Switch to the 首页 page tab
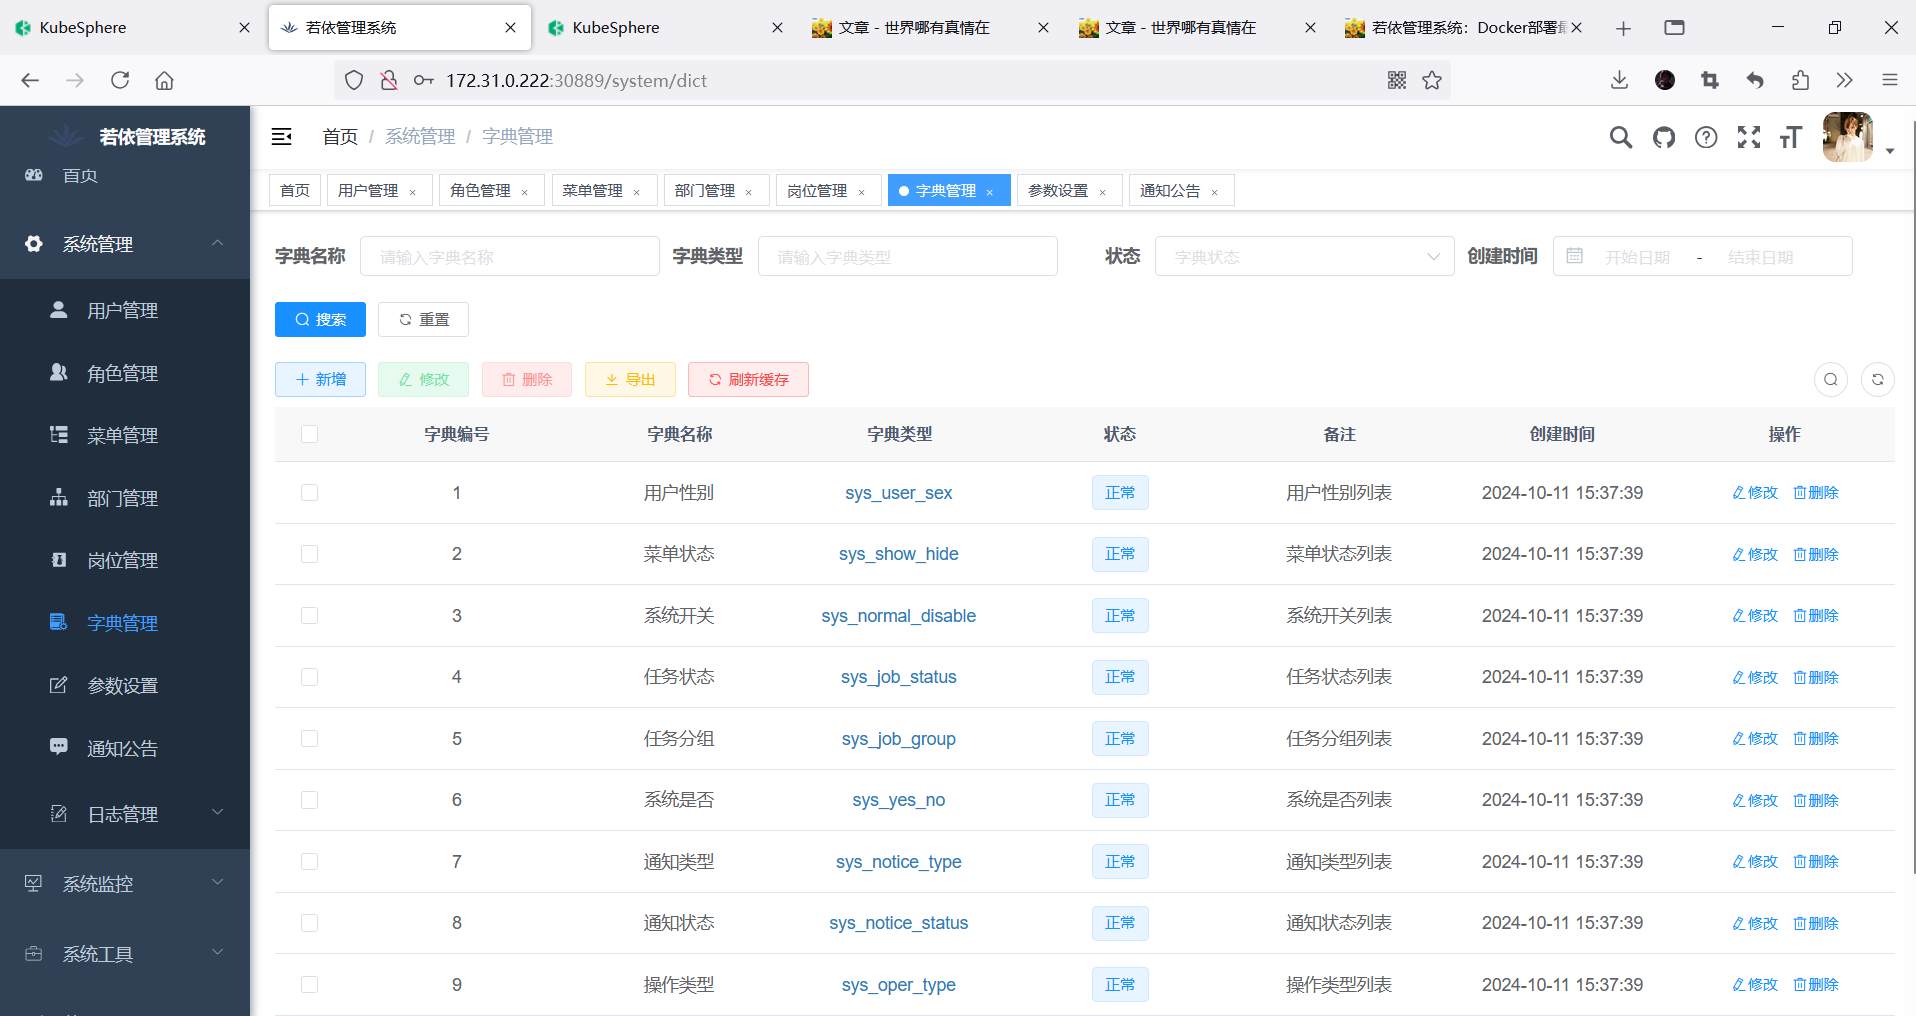 pos(295,190)
